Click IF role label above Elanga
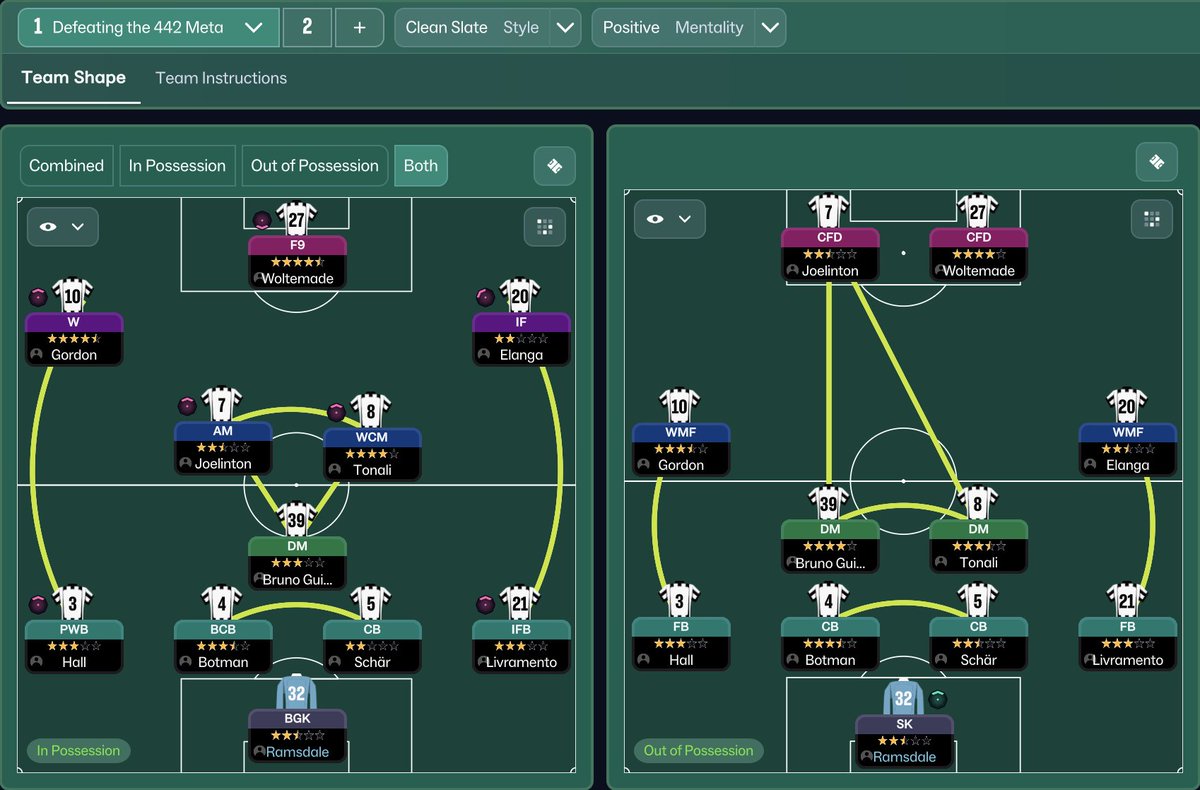This screenshot has width=1200, height=790. coord(521,322)
